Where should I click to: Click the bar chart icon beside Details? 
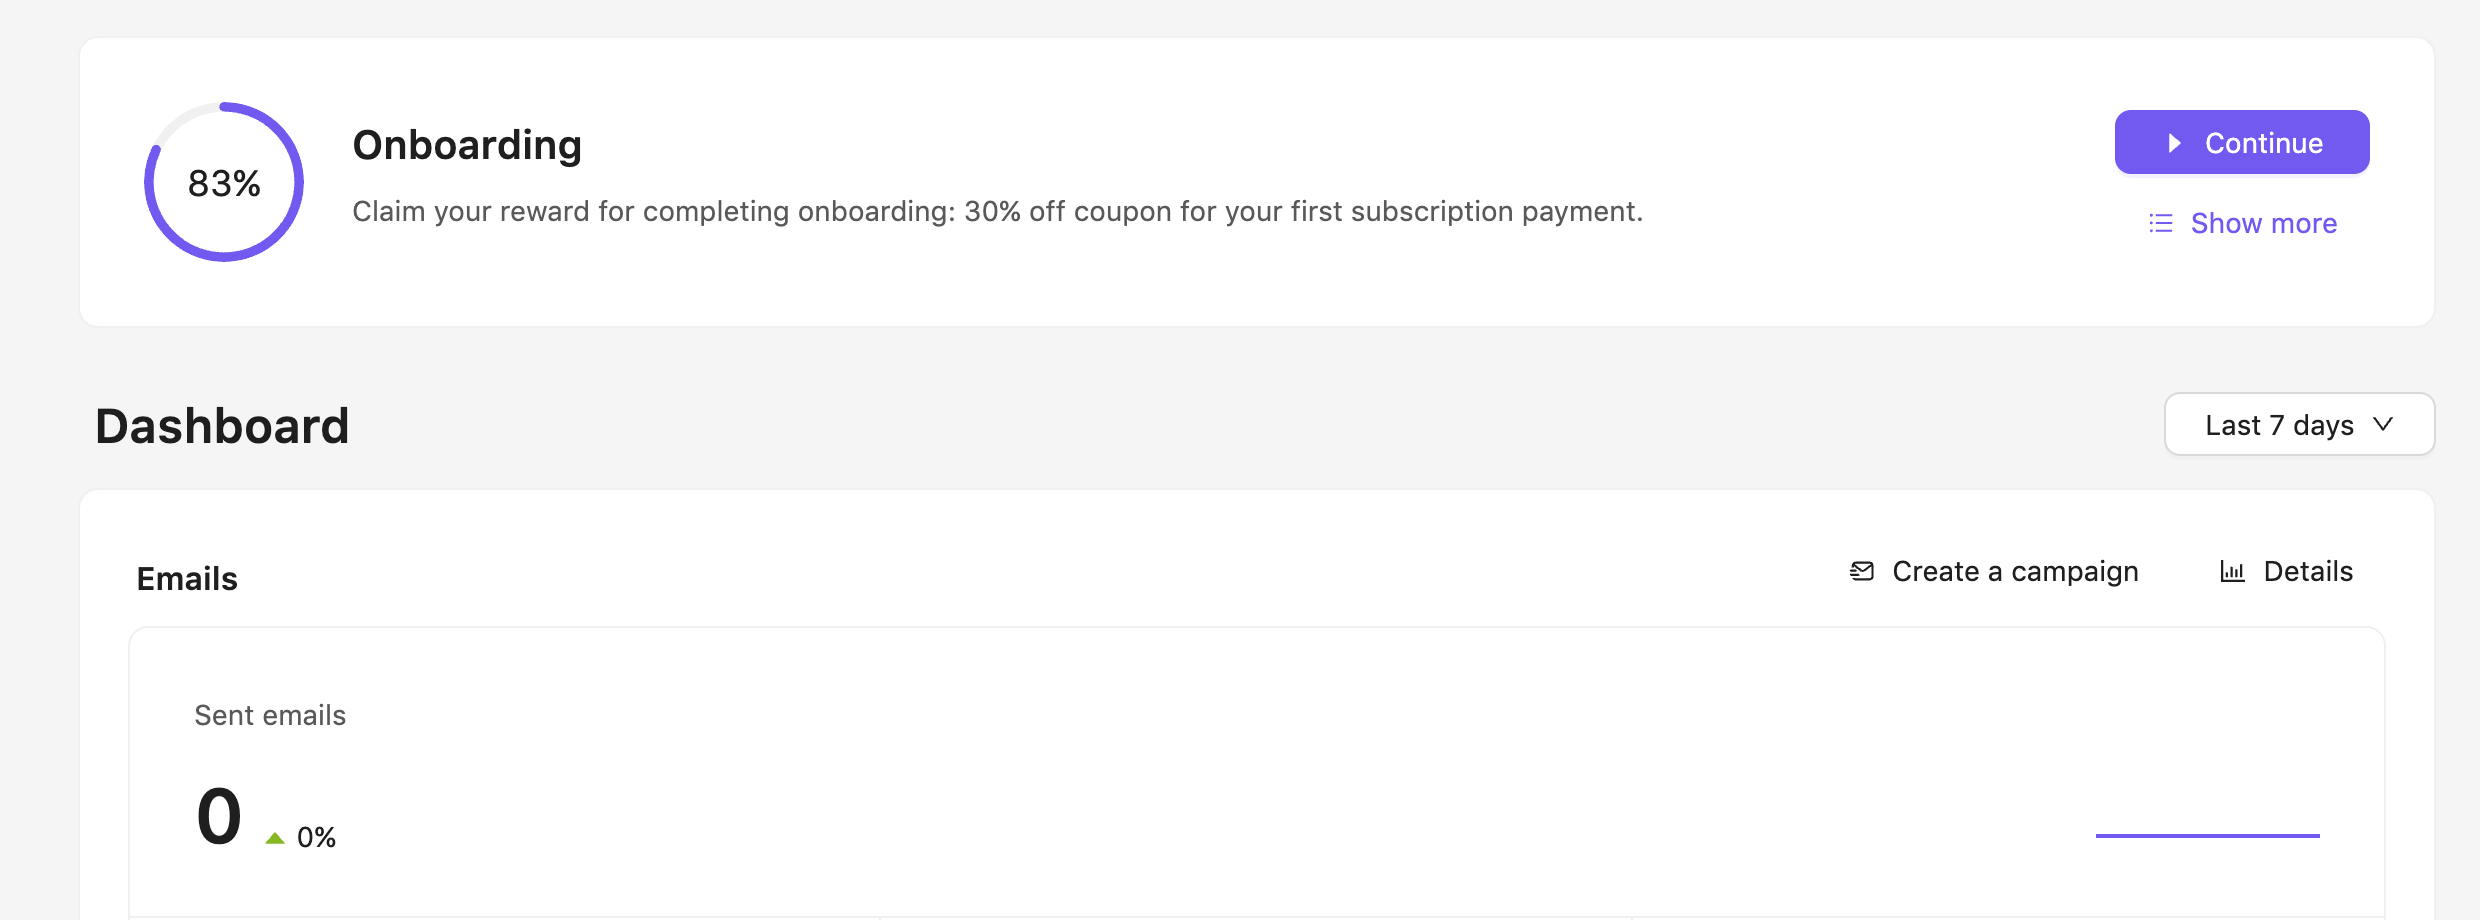point(2232,571)
